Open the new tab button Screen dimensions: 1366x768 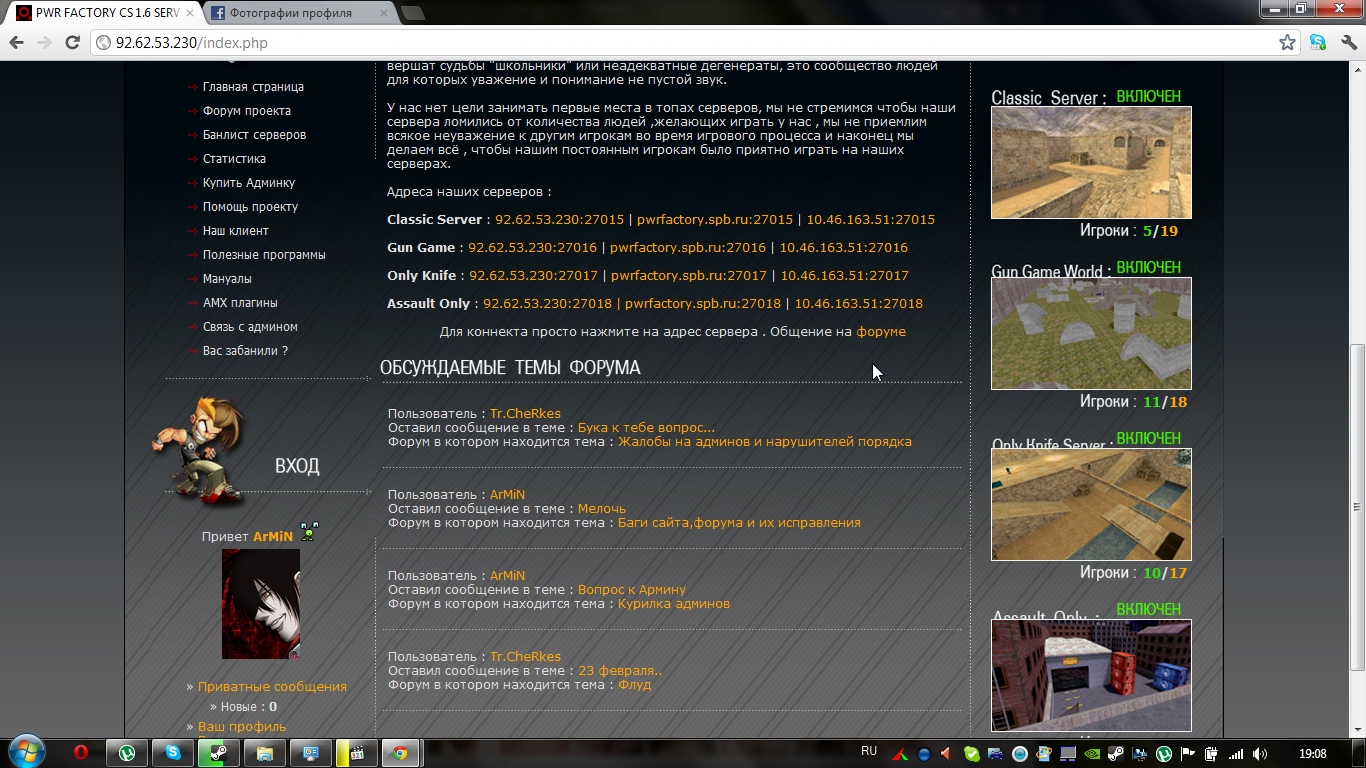[412, 13]
